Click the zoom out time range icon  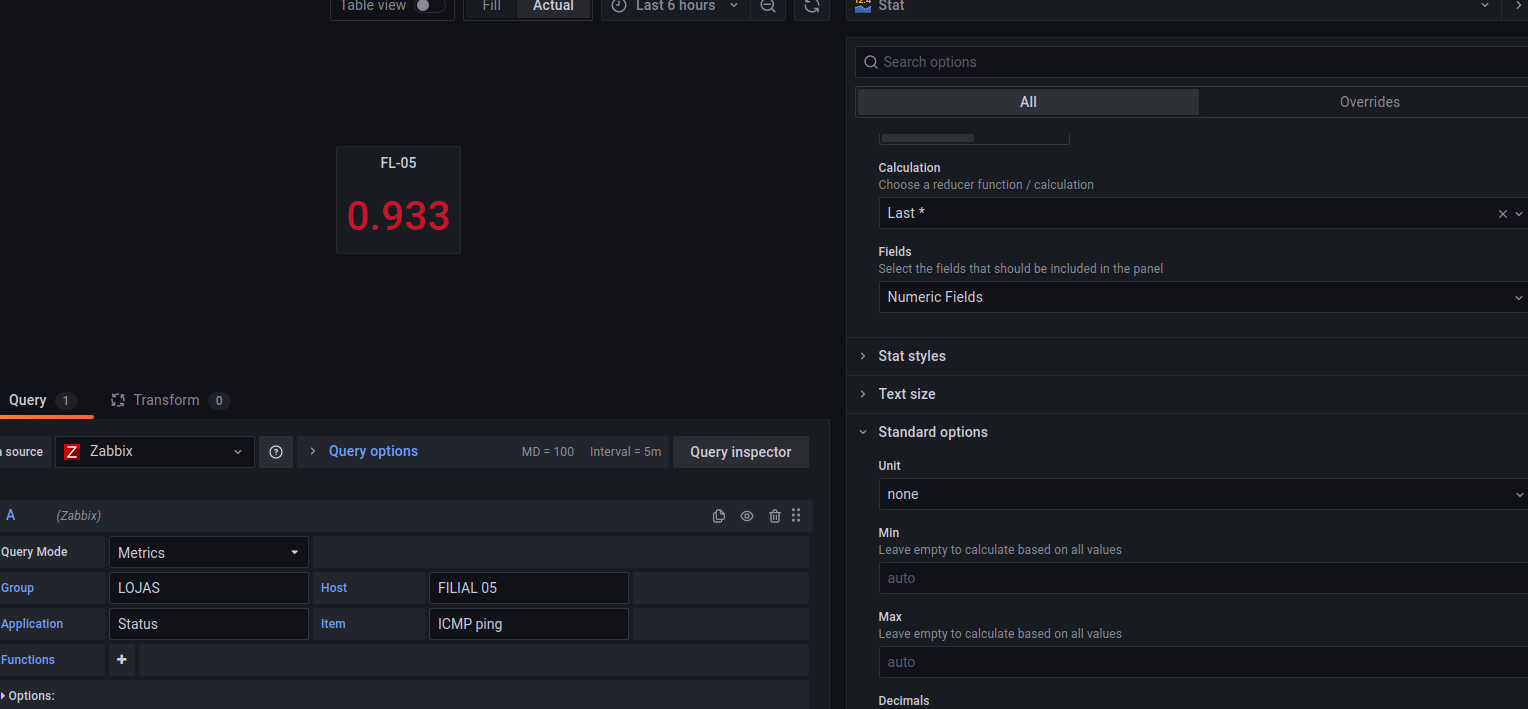[x=767, y=6]
